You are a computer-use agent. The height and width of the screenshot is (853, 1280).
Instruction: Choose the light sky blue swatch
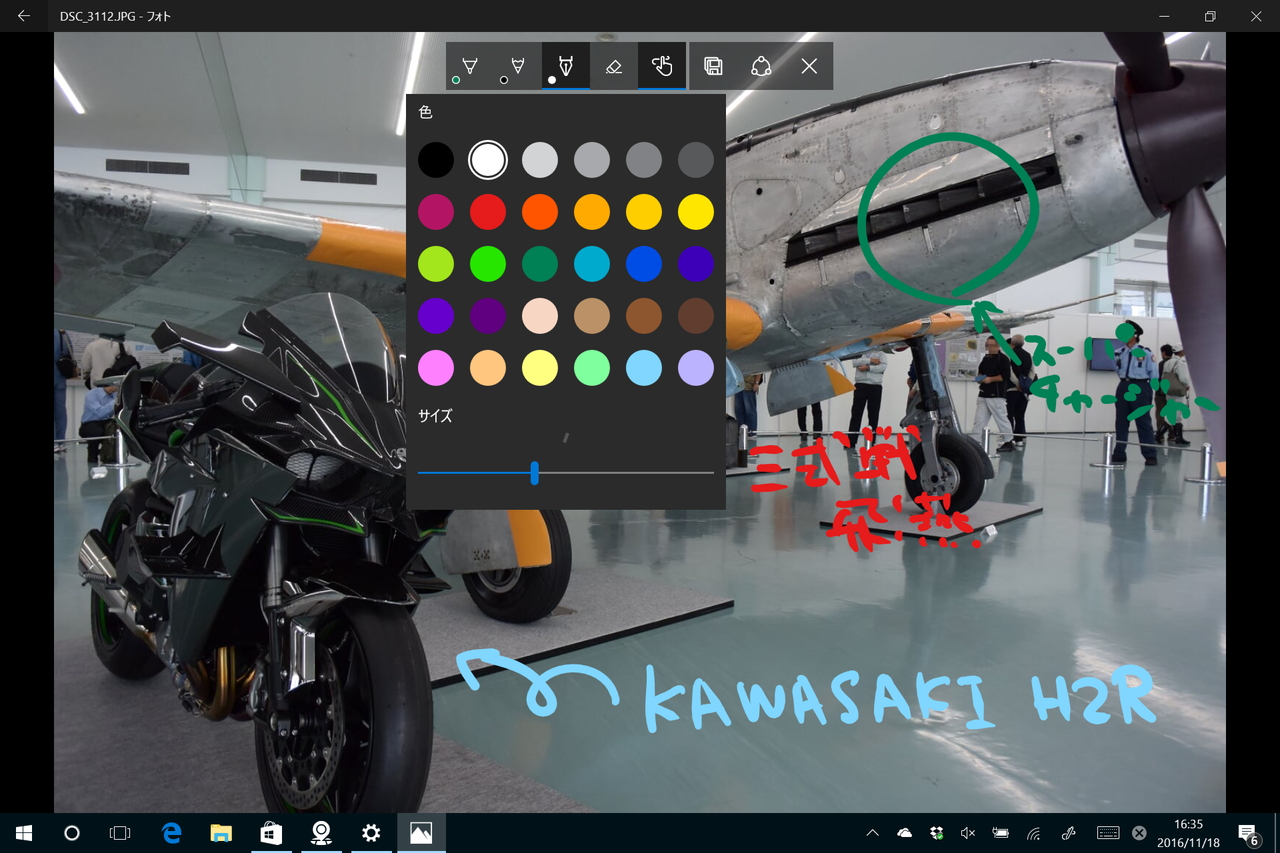[644, 368]
